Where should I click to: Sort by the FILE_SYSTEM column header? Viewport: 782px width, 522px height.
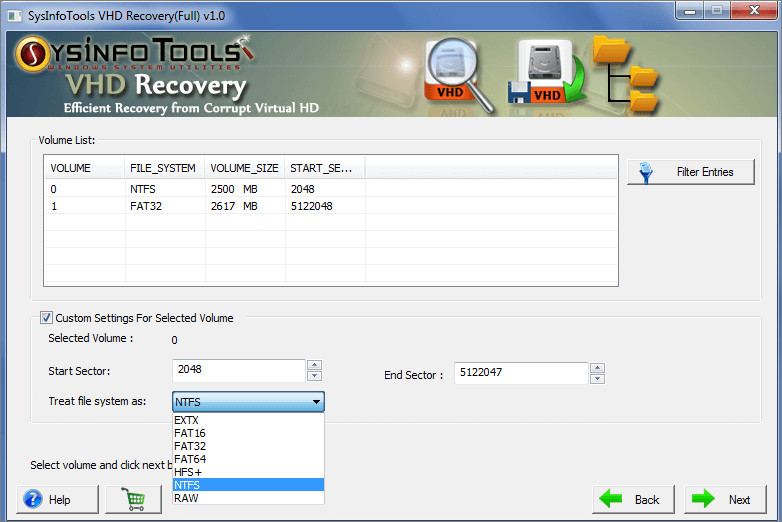pyautogui.click(x=165, y=168)
